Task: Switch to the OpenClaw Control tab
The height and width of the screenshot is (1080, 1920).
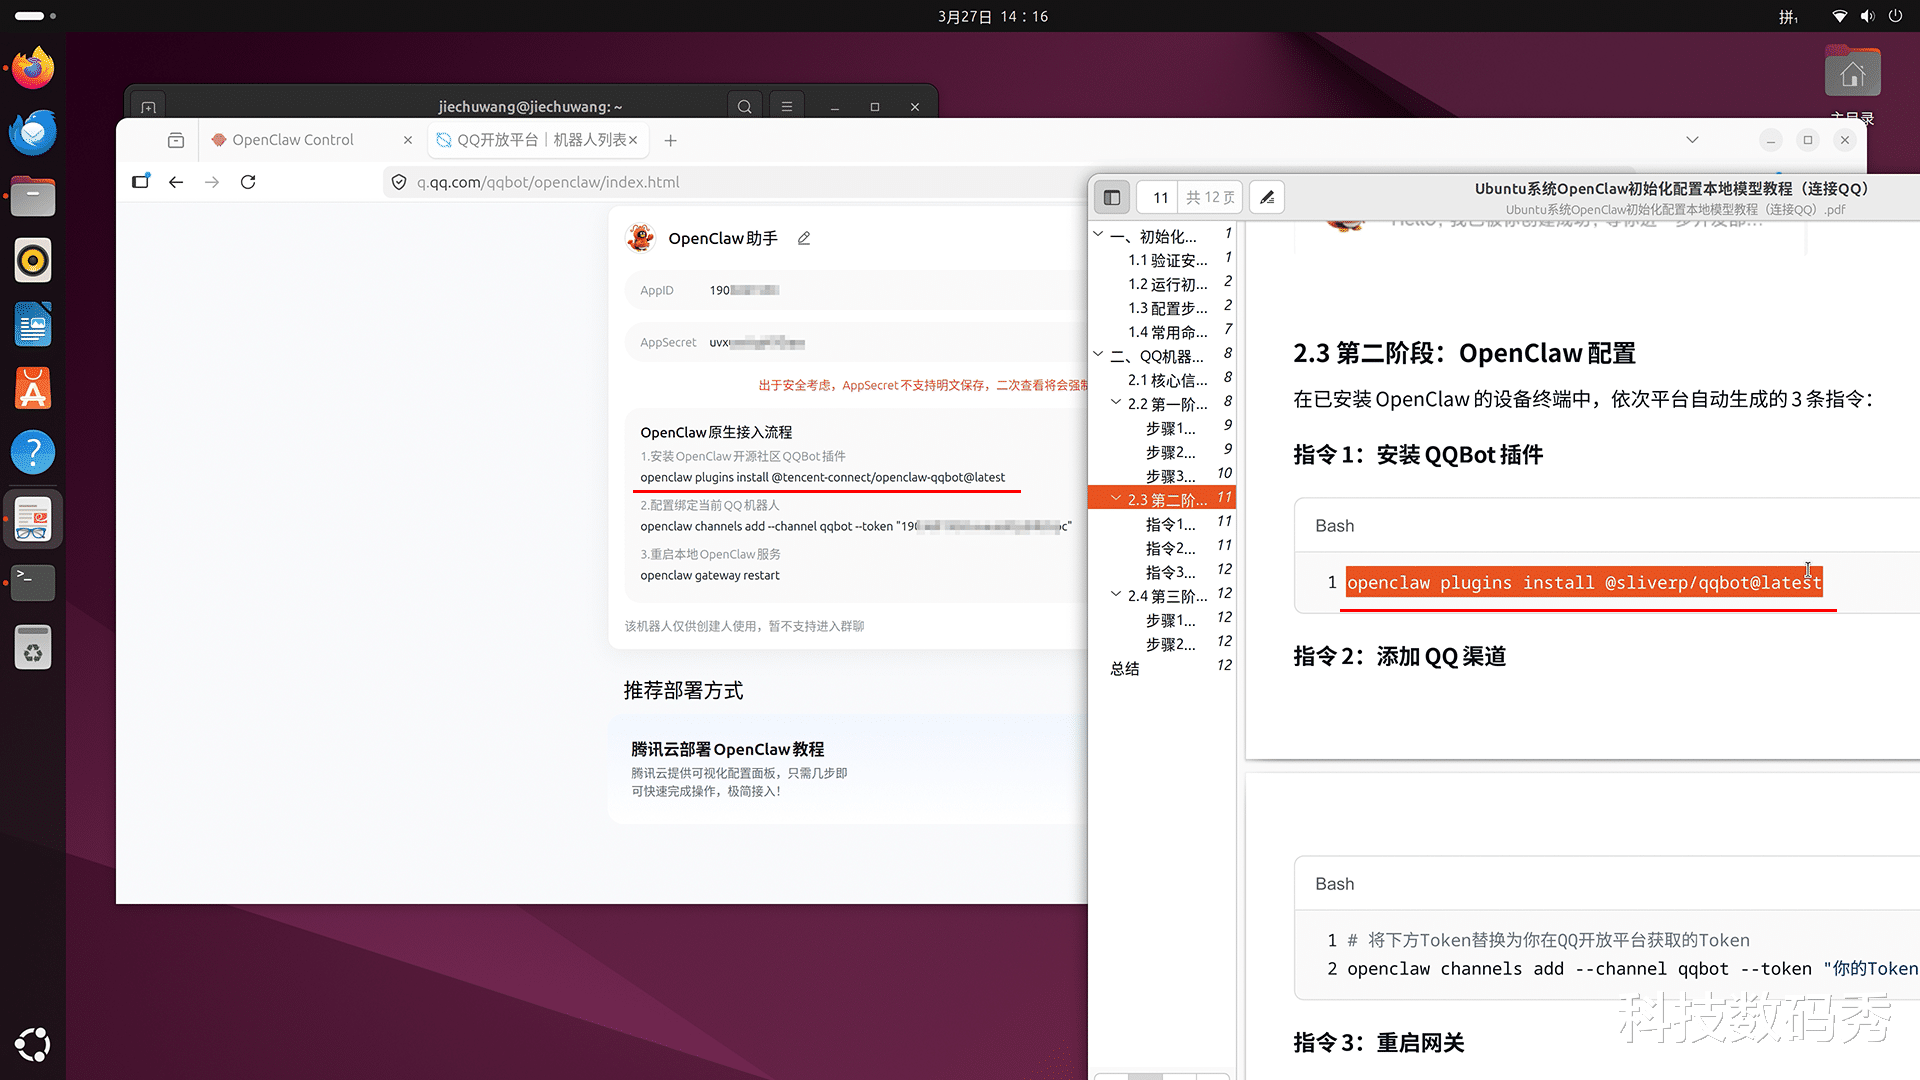Action: tap(293, 140)
